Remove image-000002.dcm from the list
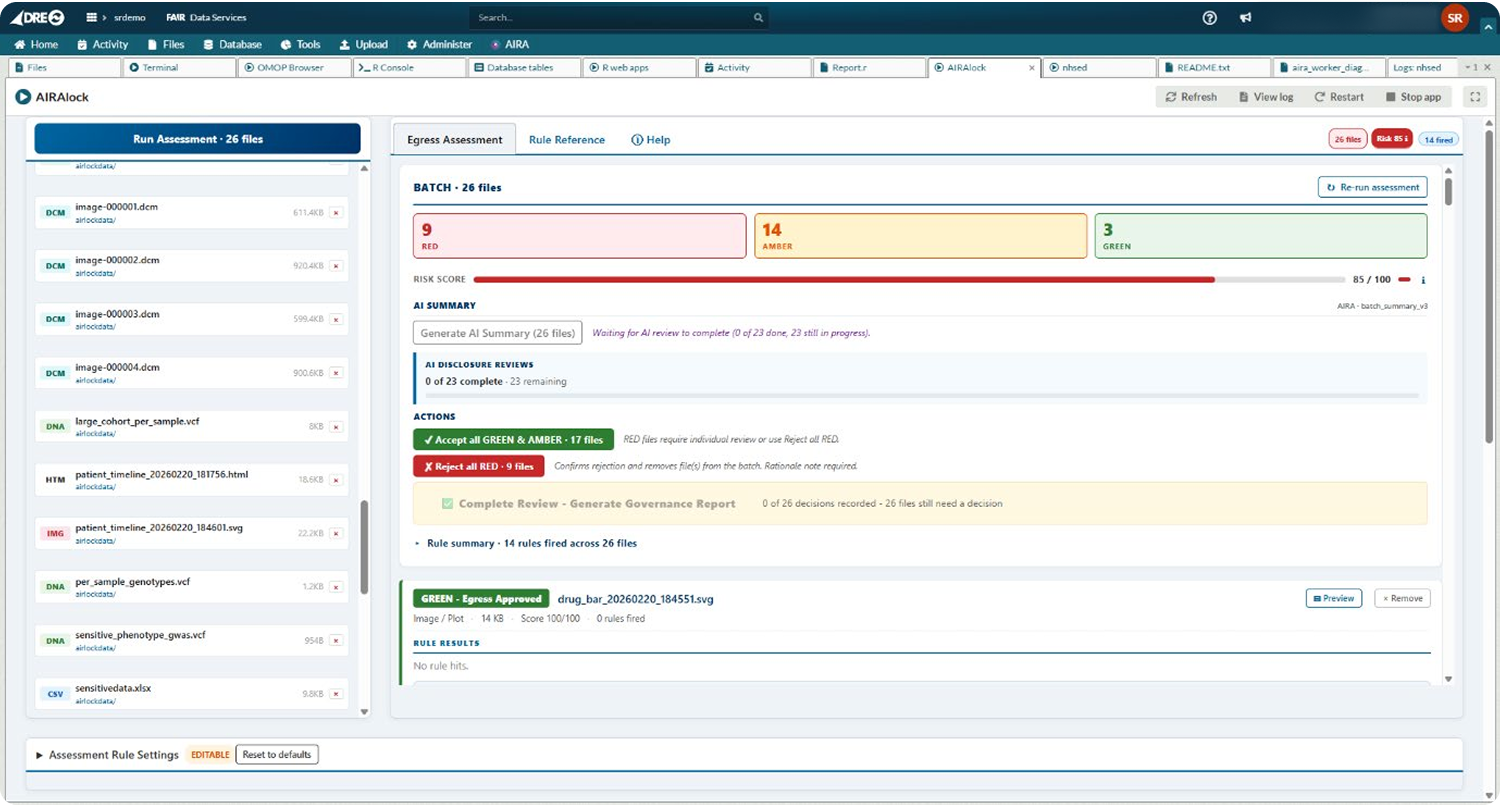Image resolution: width=1500 pixels, height=805 pixels. coord(336,266)
